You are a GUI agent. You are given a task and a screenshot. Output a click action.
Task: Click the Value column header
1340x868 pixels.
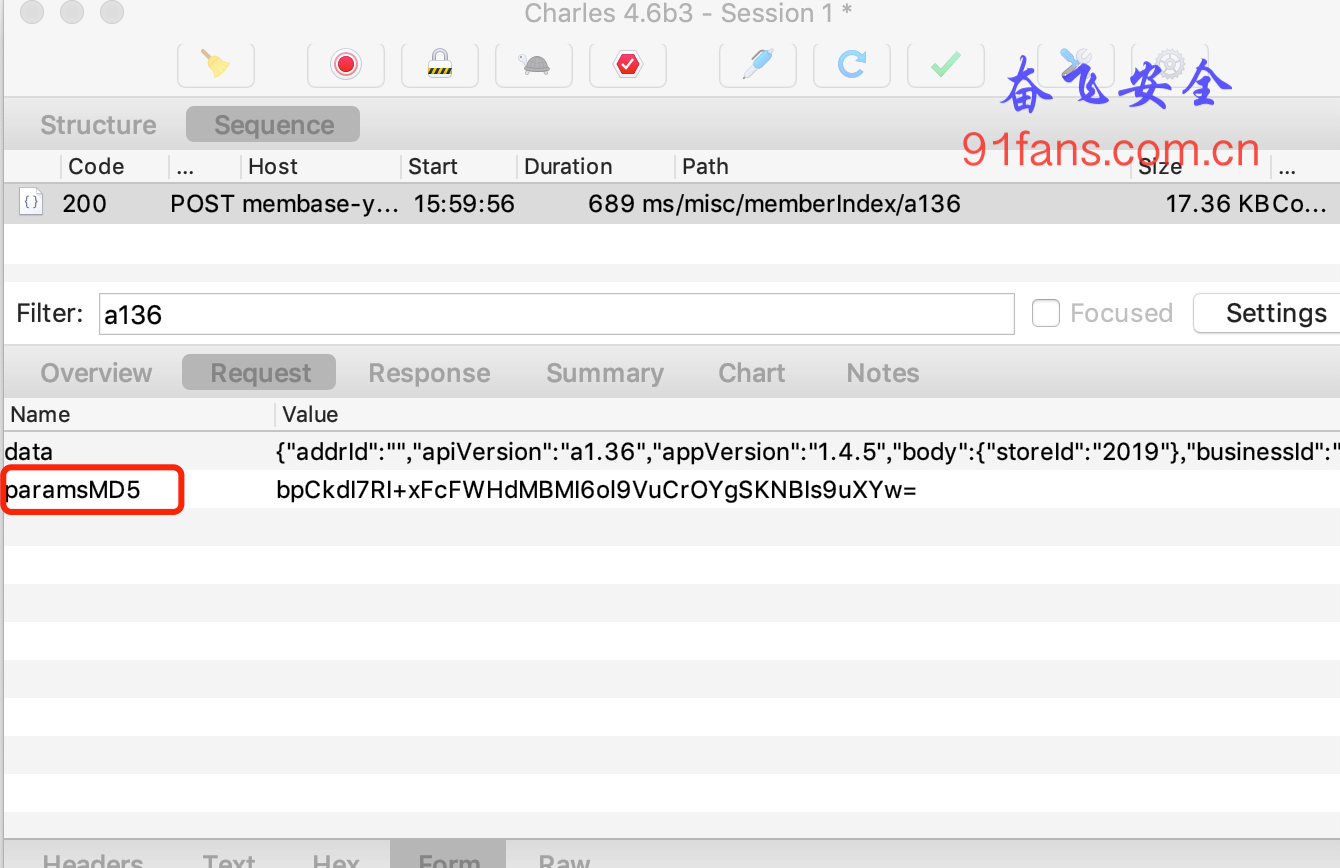(310, 414)
